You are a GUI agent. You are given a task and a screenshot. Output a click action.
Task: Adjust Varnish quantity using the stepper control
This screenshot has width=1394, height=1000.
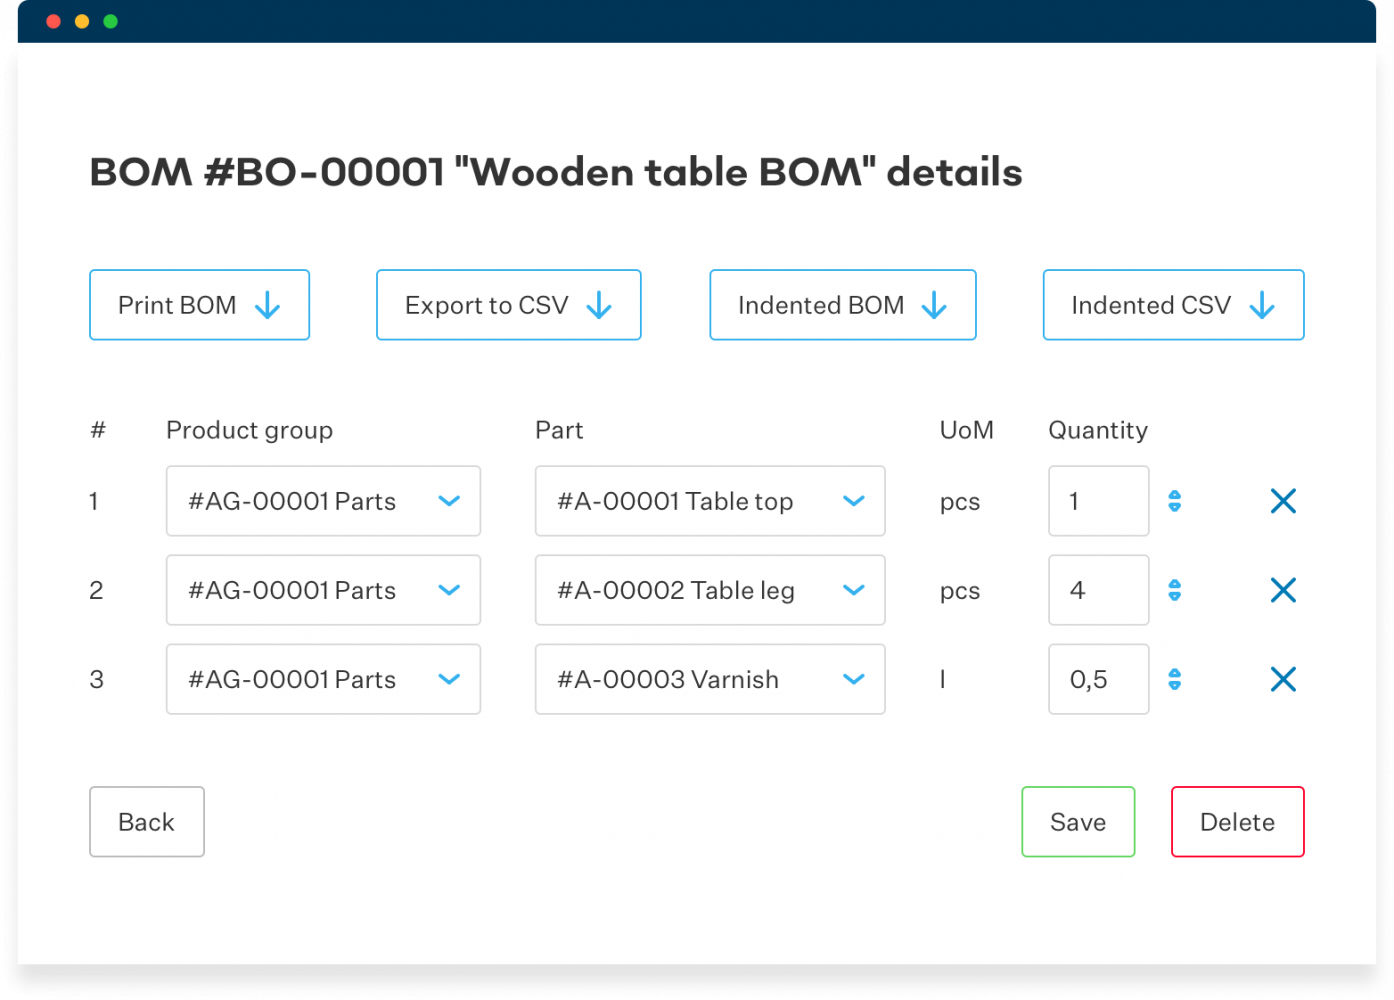click(1175, 679)
